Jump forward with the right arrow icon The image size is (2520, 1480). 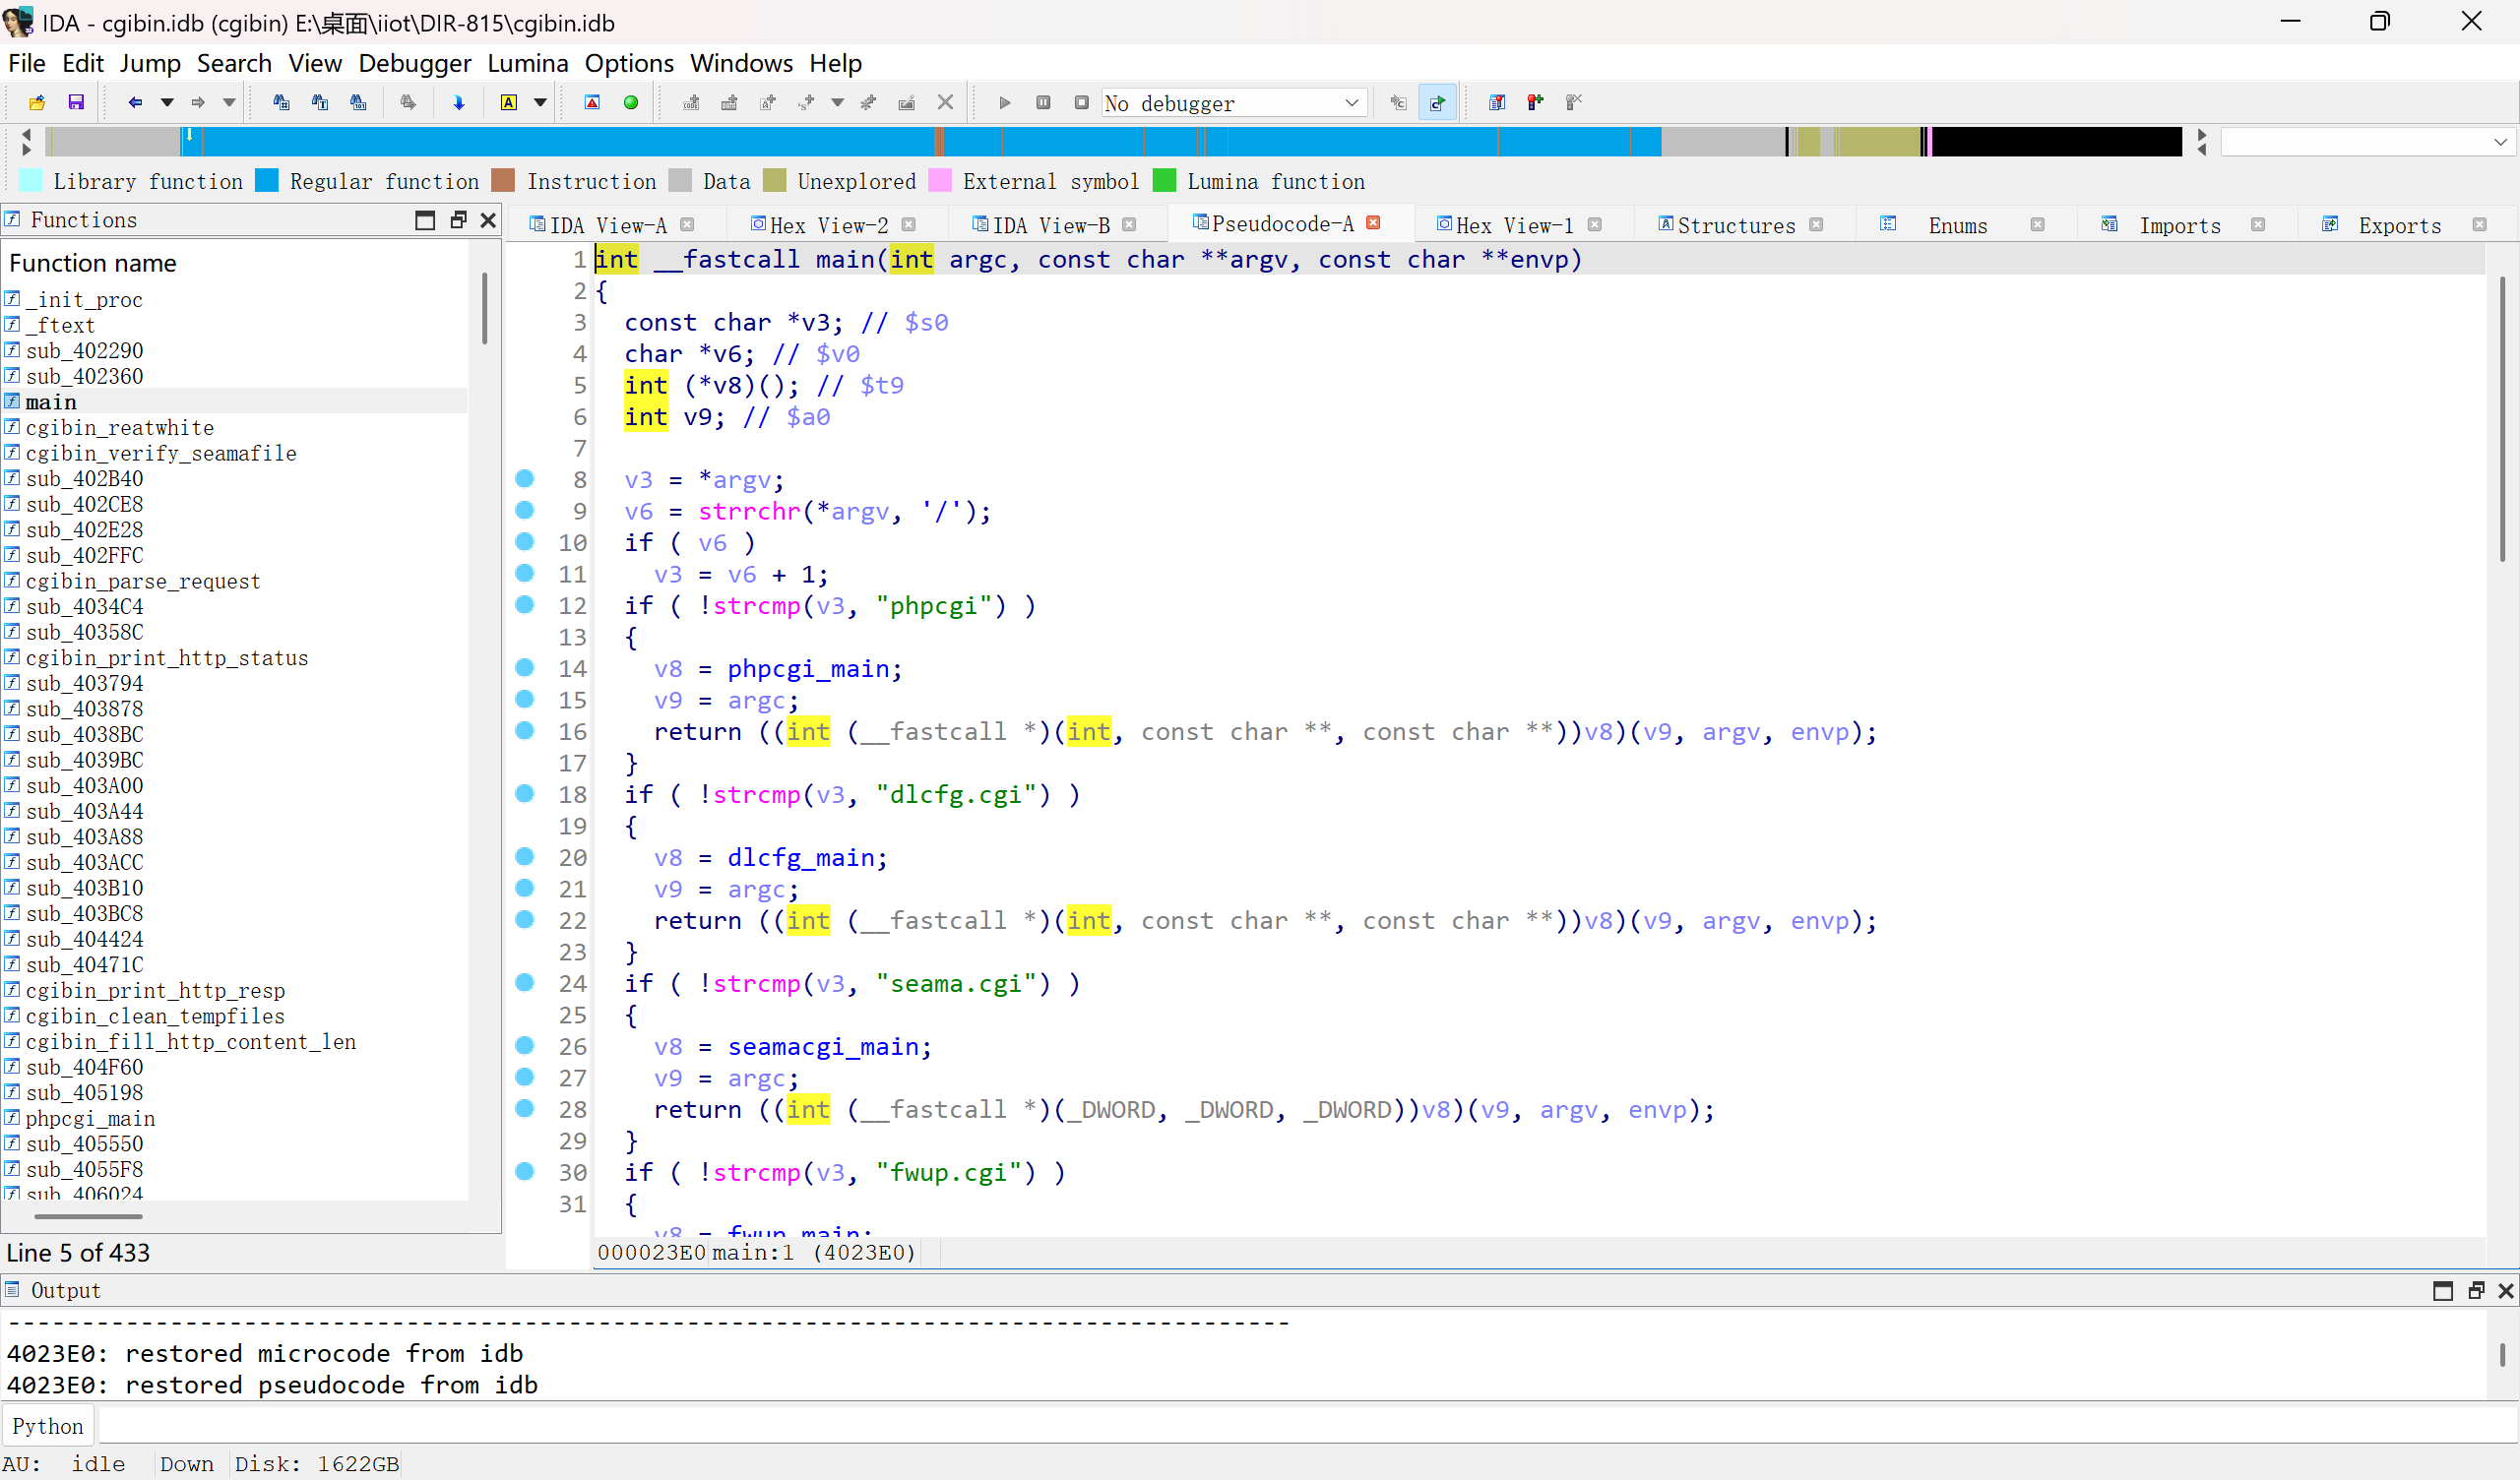(198, 102)
